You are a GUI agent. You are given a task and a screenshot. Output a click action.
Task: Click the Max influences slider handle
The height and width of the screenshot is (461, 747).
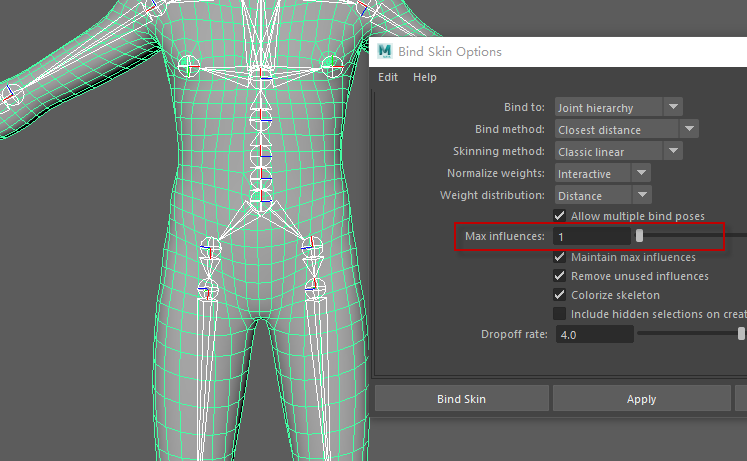point(639,235)
